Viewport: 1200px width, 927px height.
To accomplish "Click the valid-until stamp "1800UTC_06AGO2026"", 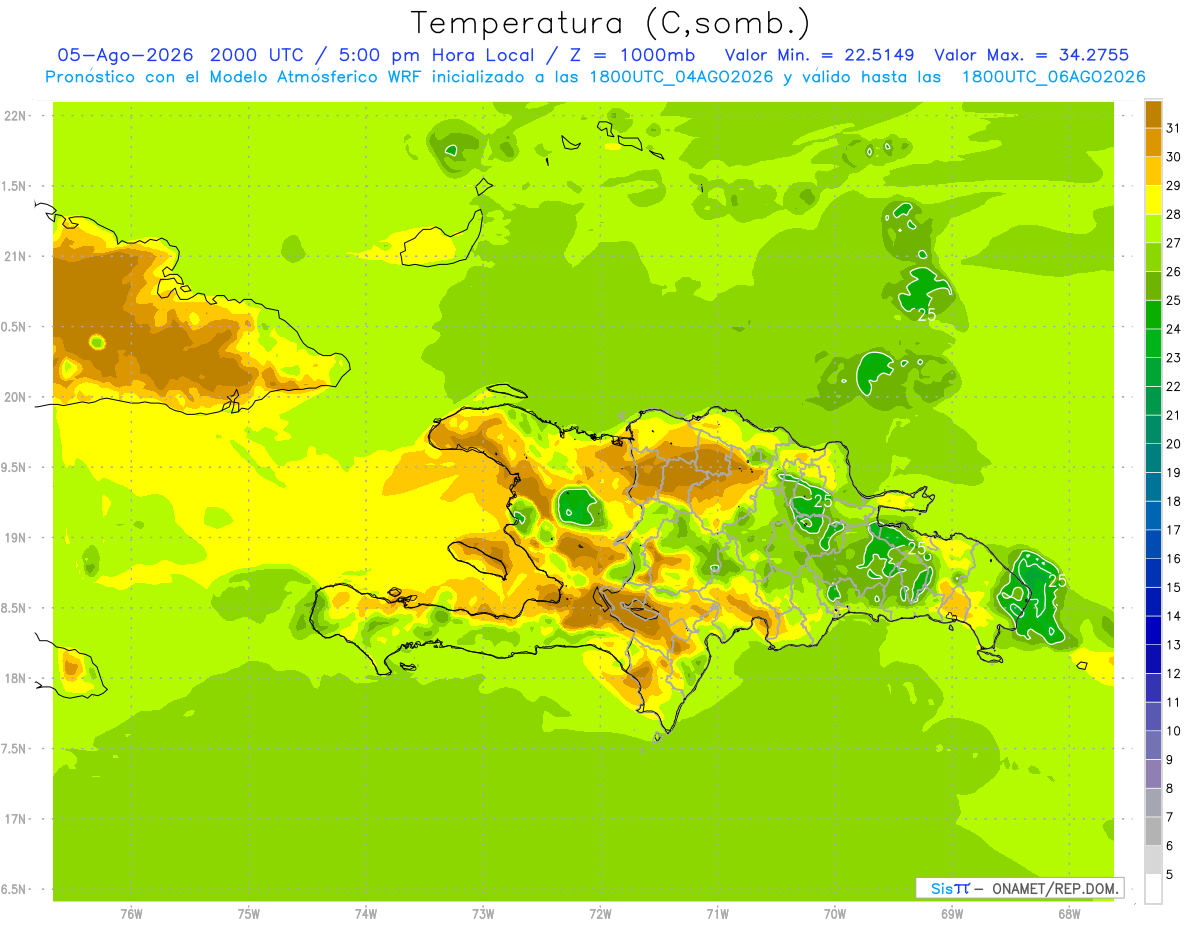I will point(1054,77).
